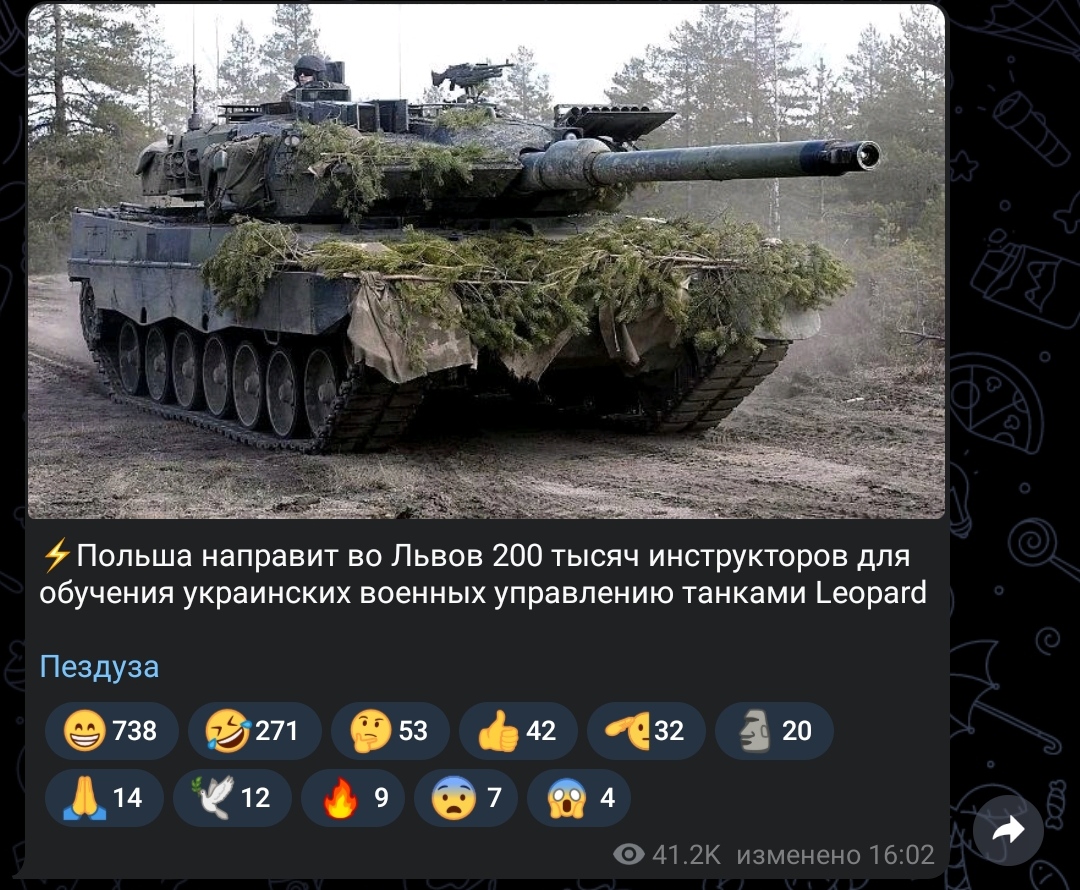The width and height of the screenshot is (1080, 890).
Task: Click the grinning face reaction with 738
Action: point(112,731)
